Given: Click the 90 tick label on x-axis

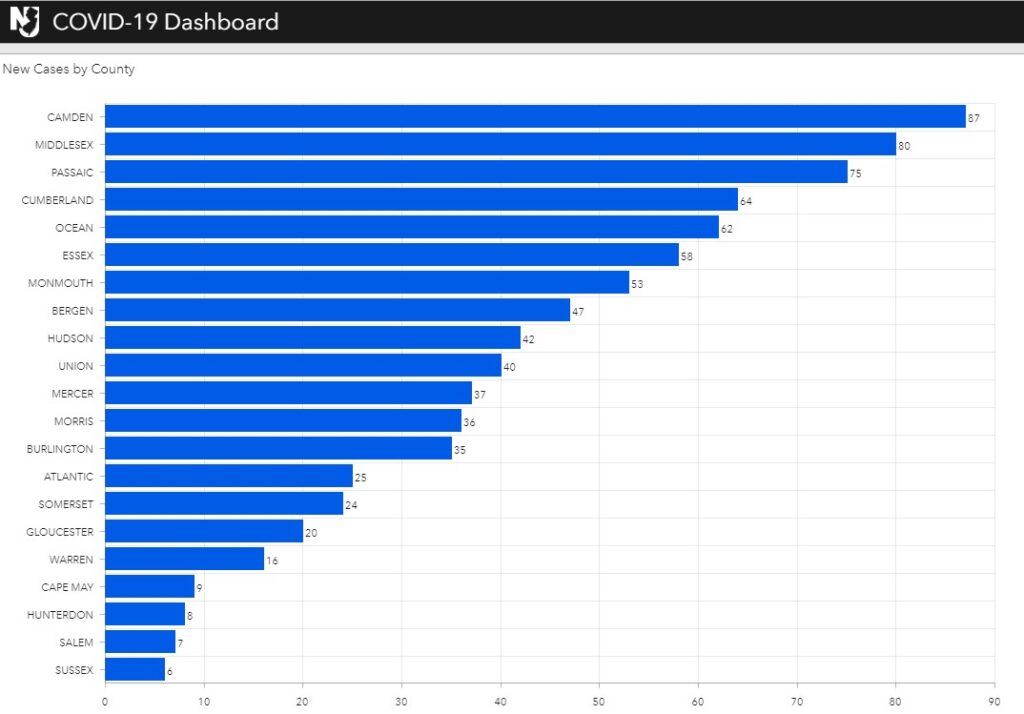Looking at the screenshot, I should click(994, 702).
